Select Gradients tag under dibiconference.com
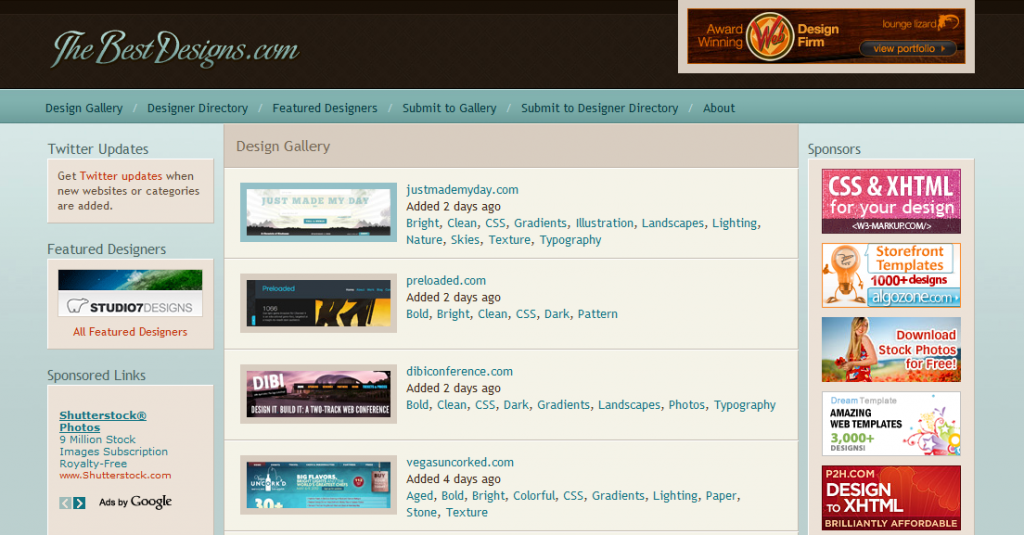The image size is (1024, 535). pos(563,404)
